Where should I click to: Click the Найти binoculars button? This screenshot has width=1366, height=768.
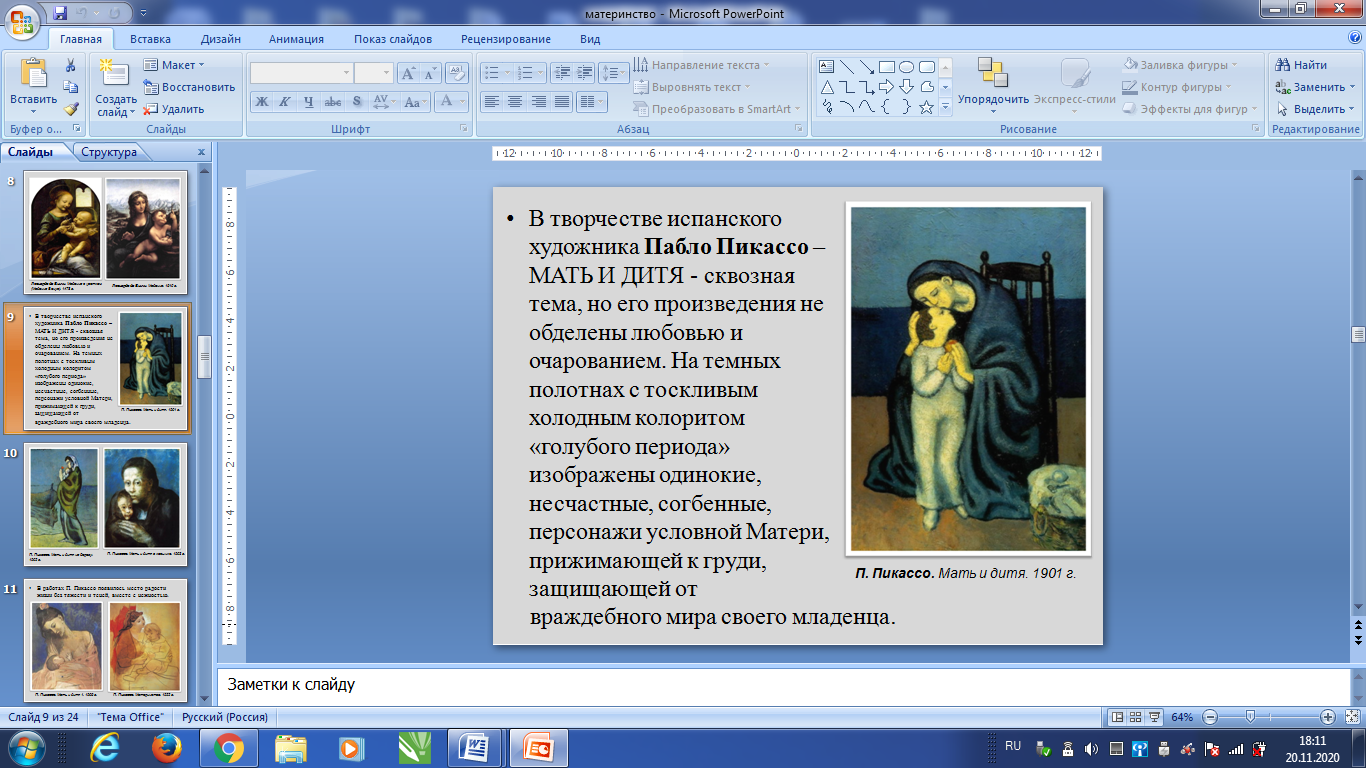[x=1300, y=65]
